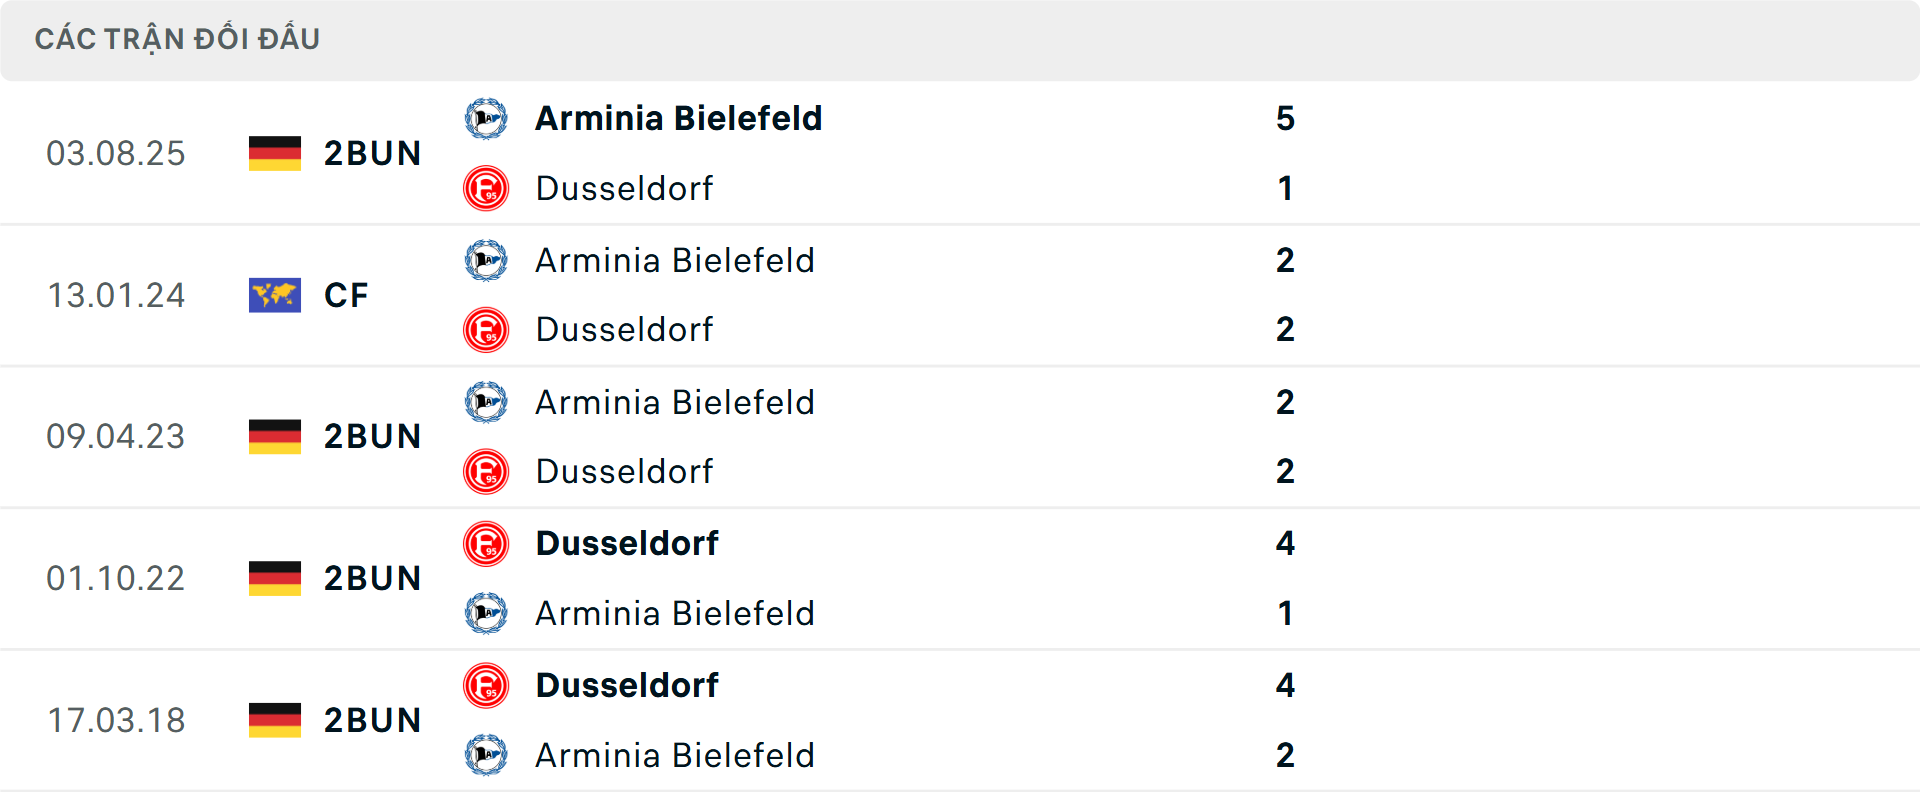Click the Dusseldorf team name in the 17.03.18 match

[x=627, y=686]
